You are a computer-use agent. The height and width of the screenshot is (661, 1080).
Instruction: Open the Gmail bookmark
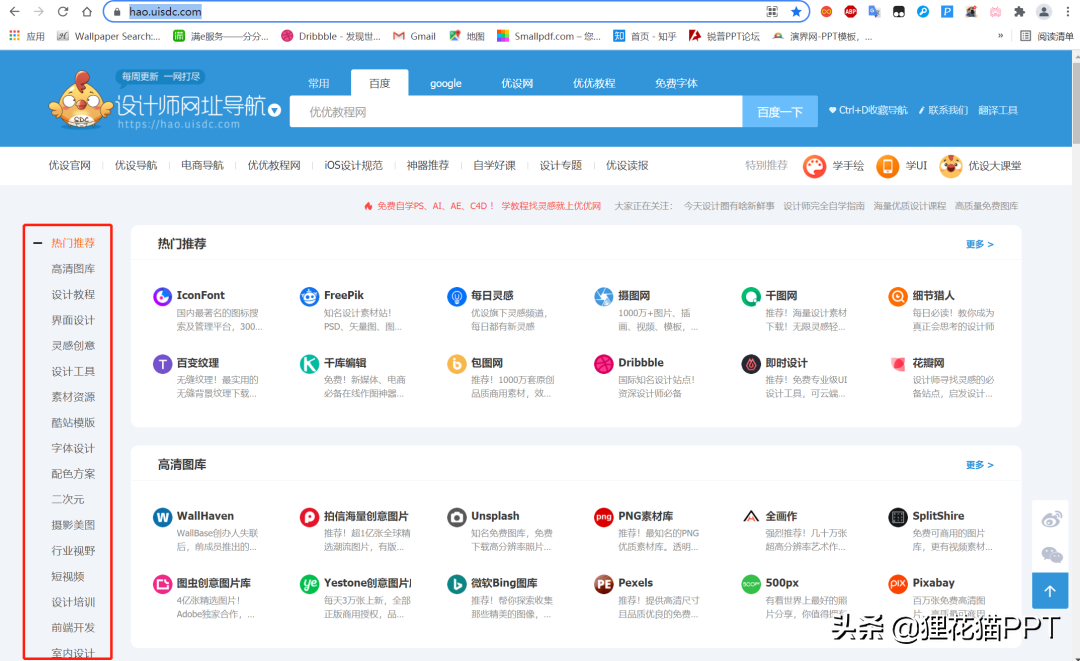415,36
